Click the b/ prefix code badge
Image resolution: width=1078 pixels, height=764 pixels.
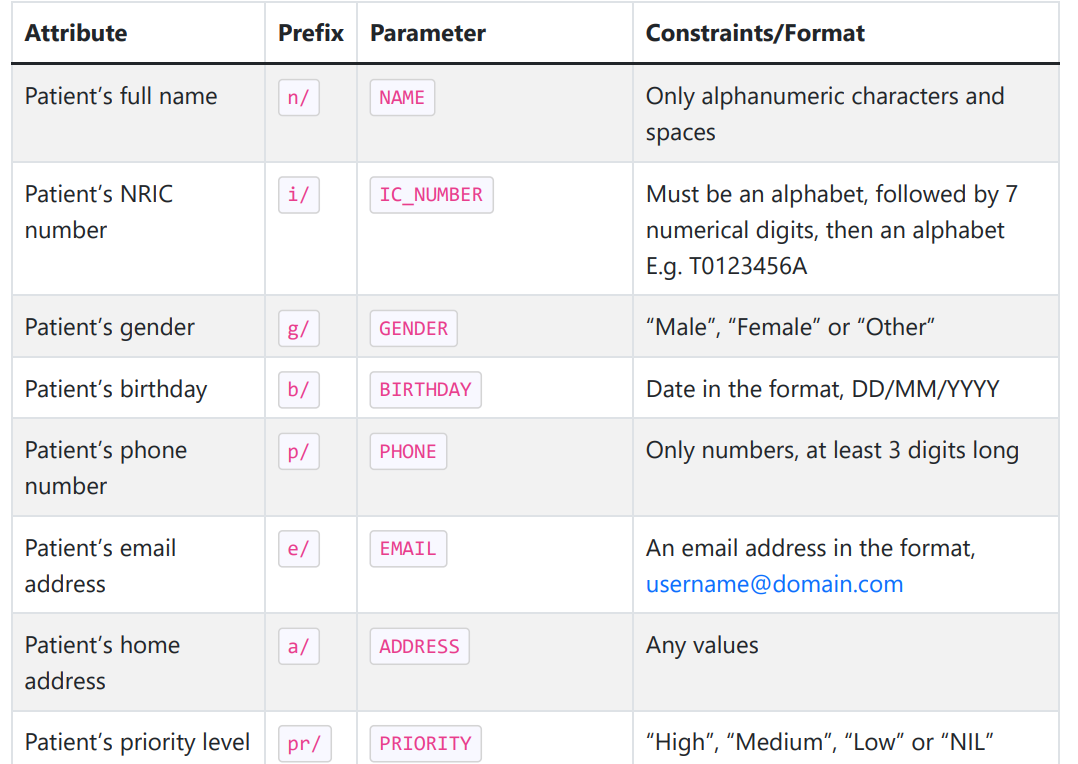[298, 390]
